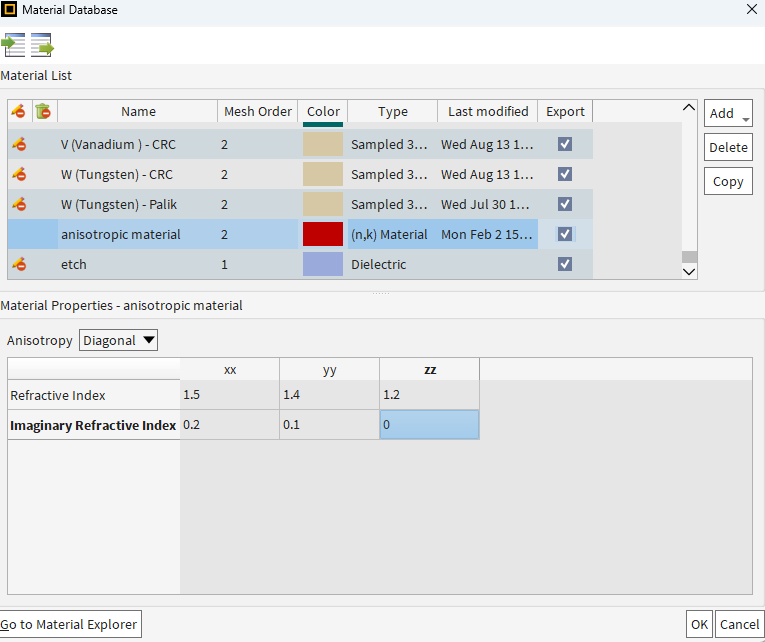Toggle Export checkbox for anisotropic material
Viewport: 765px width, 642px height.
(x=565, y=234)
